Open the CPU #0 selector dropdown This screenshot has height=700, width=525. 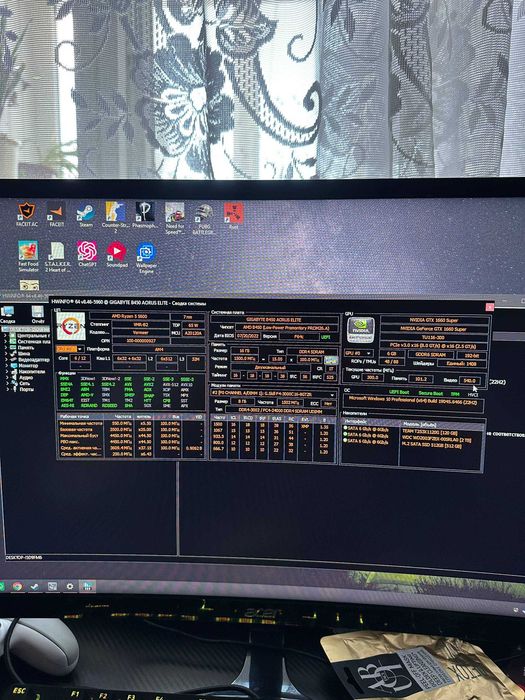pos(70,349)
